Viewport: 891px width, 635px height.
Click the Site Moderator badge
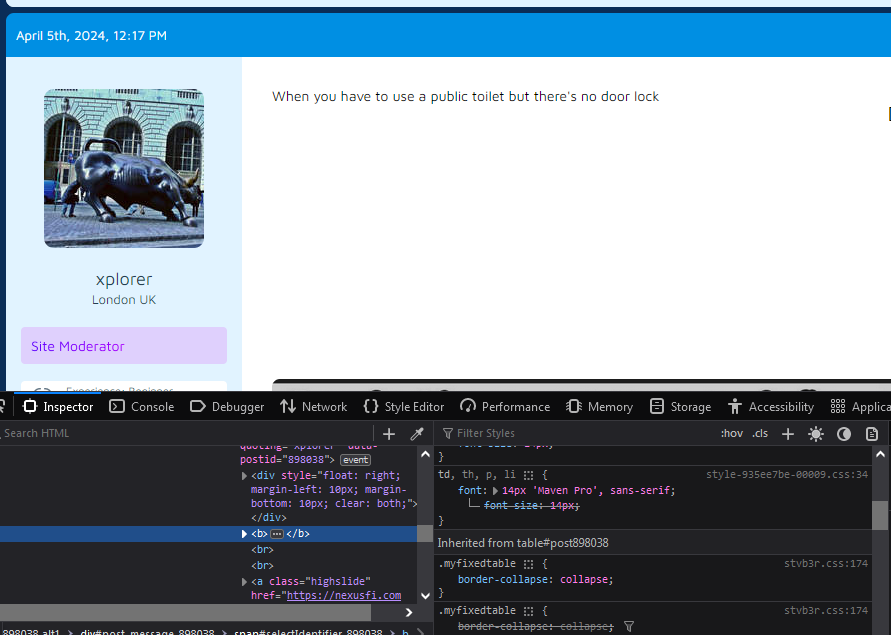(x=124, y=346)
